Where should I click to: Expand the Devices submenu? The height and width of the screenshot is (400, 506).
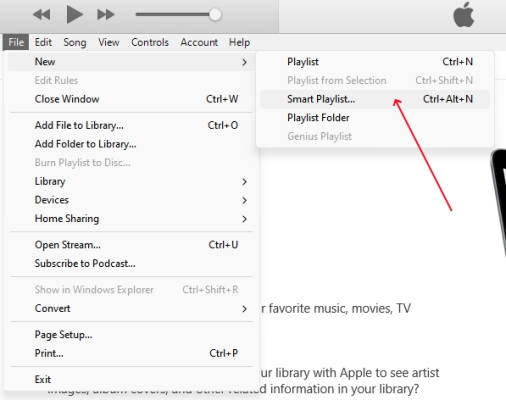(x=131, y=200)
